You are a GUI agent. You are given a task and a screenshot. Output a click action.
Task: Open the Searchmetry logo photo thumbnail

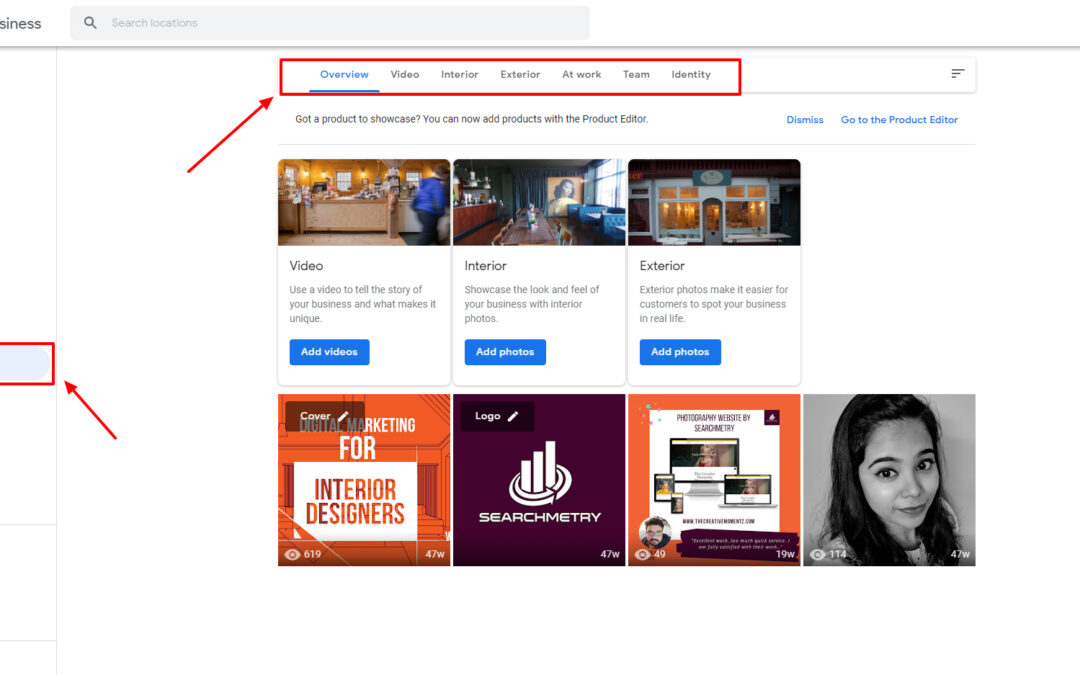click(540, 490)
